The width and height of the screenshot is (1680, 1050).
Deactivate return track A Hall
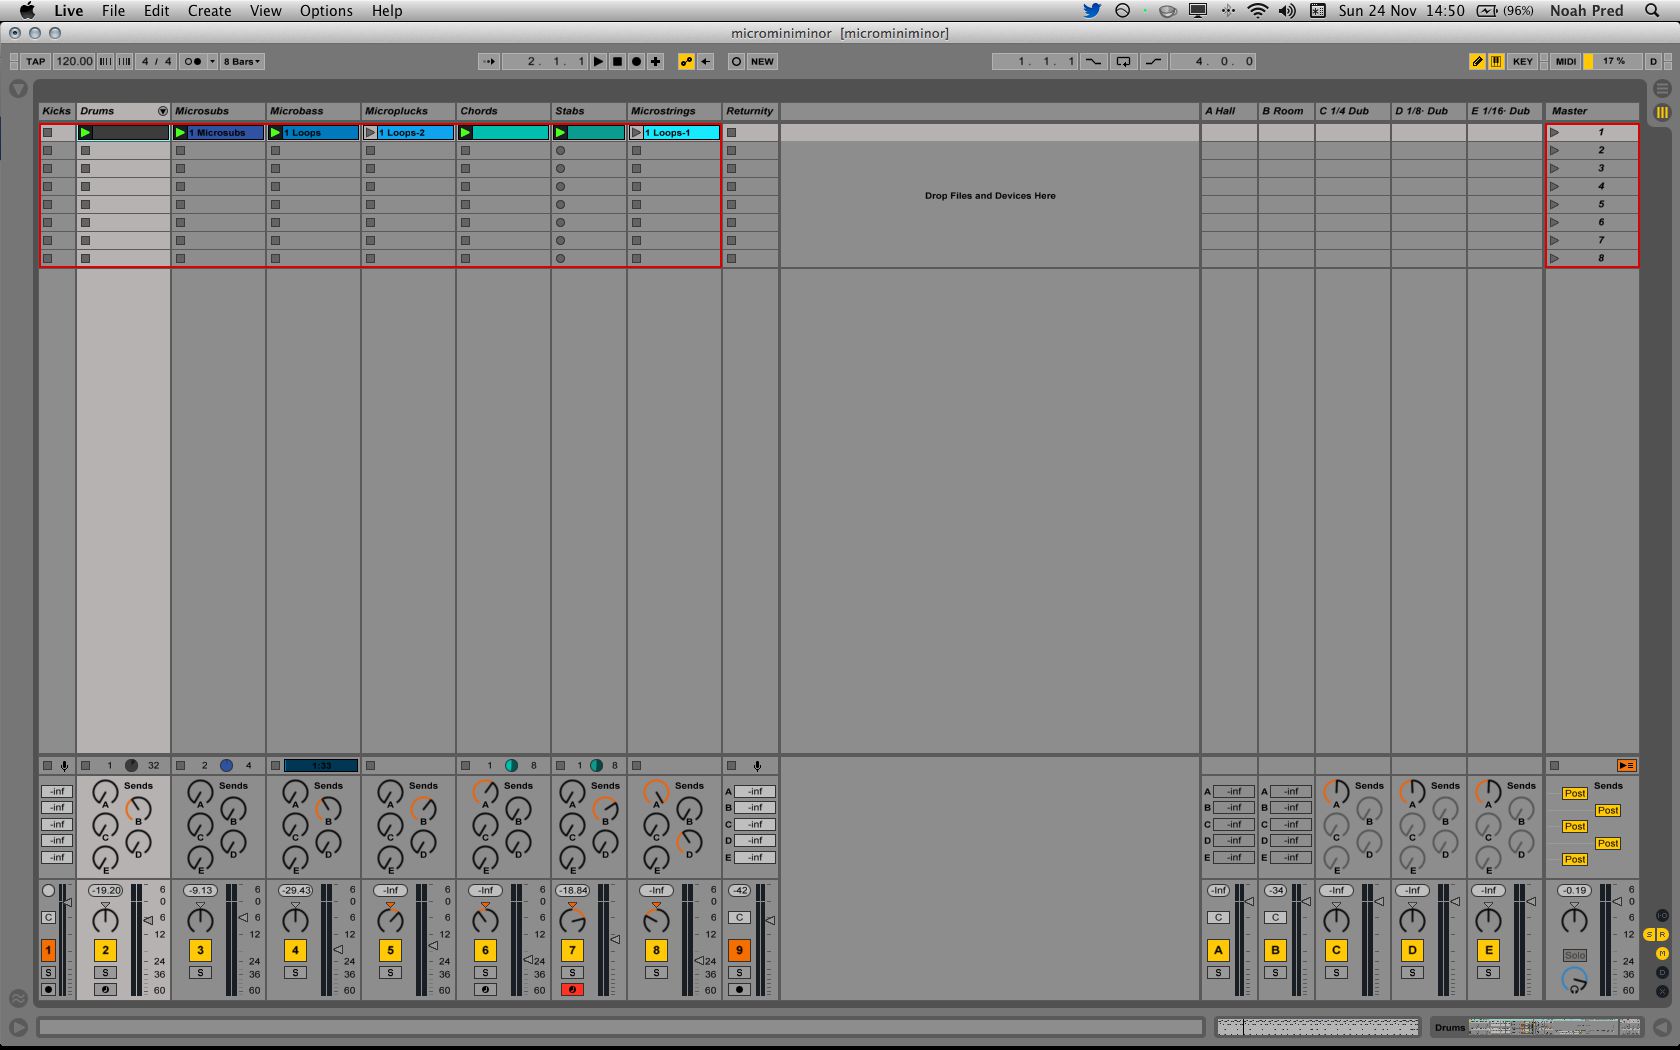pos(1218,950)
